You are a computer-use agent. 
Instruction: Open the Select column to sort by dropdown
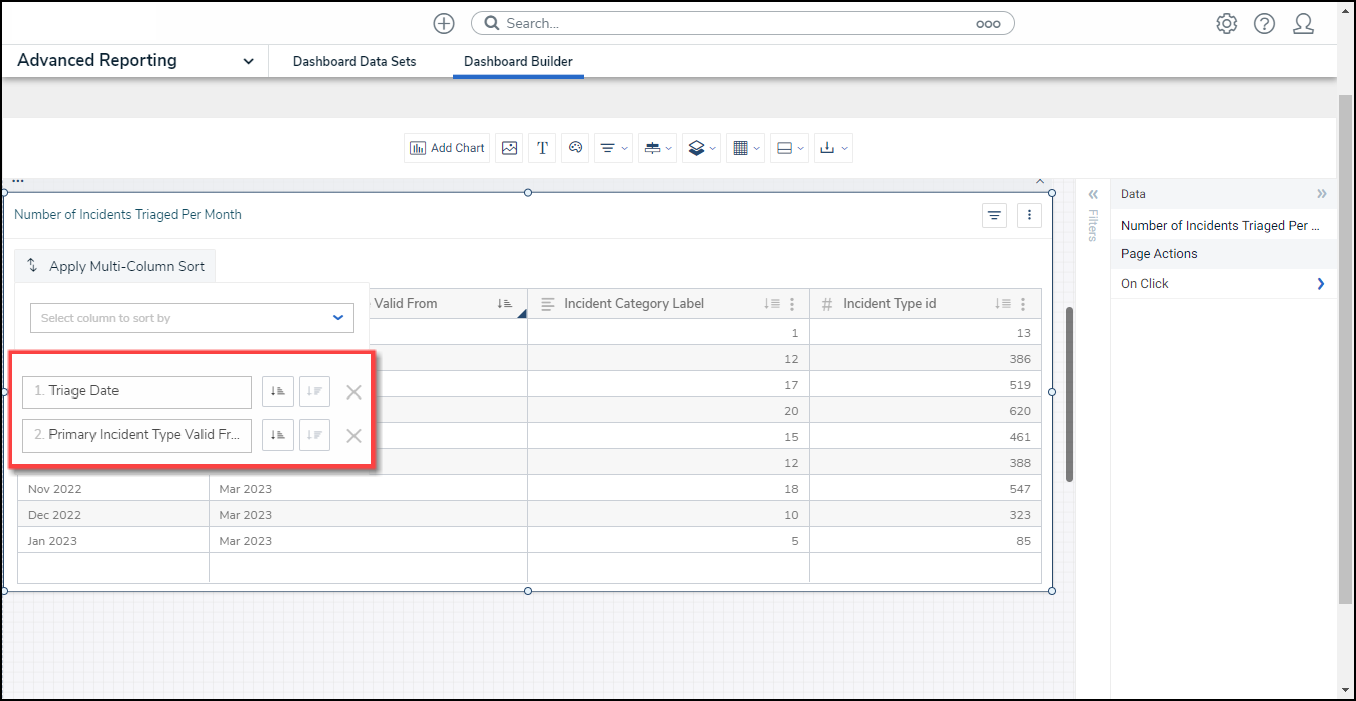tap(192, 318)
